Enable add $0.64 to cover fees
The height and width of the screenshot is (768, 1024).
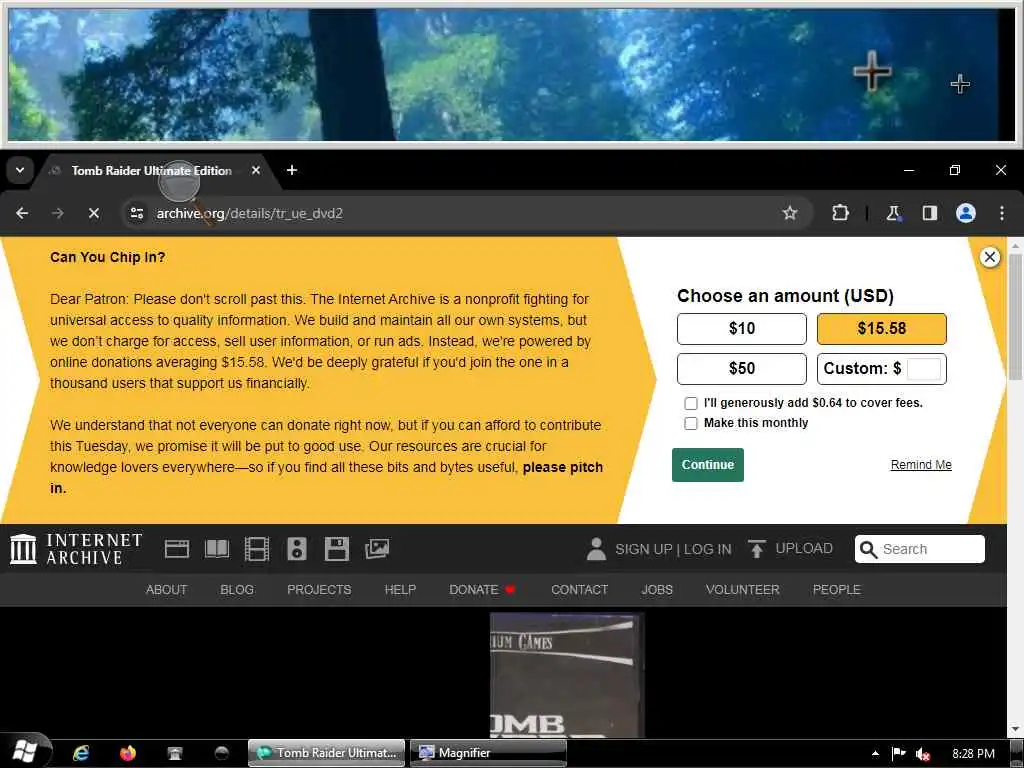691,404
